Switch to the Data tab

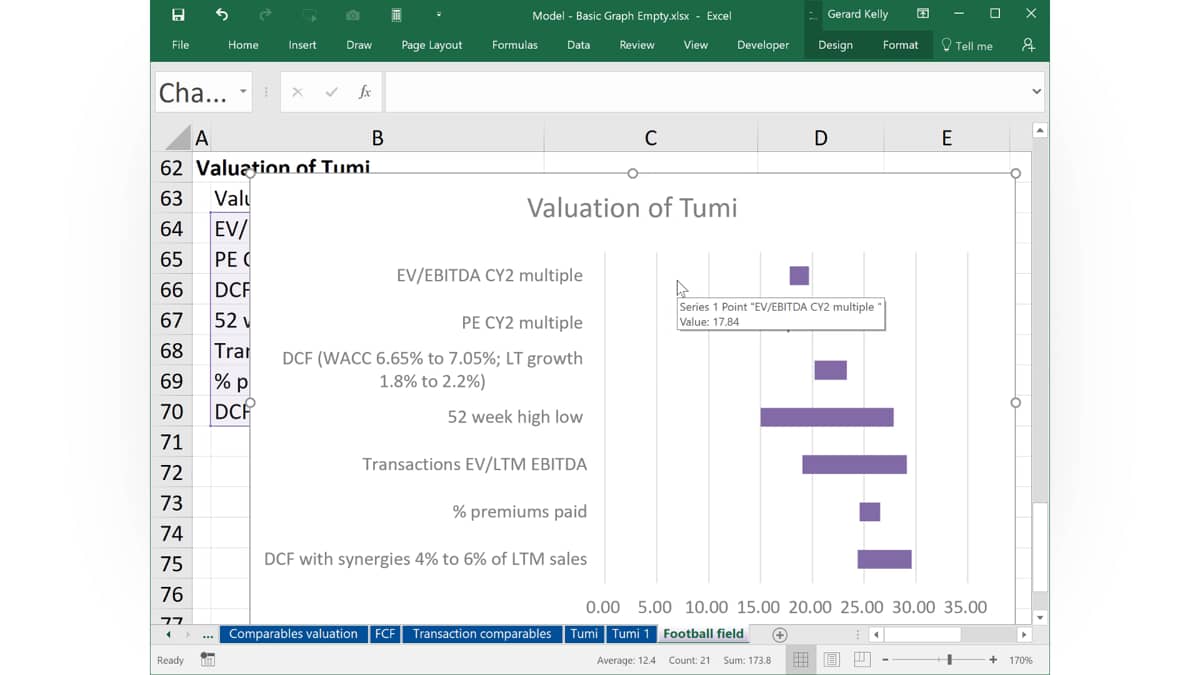click(x=578, y=45)
